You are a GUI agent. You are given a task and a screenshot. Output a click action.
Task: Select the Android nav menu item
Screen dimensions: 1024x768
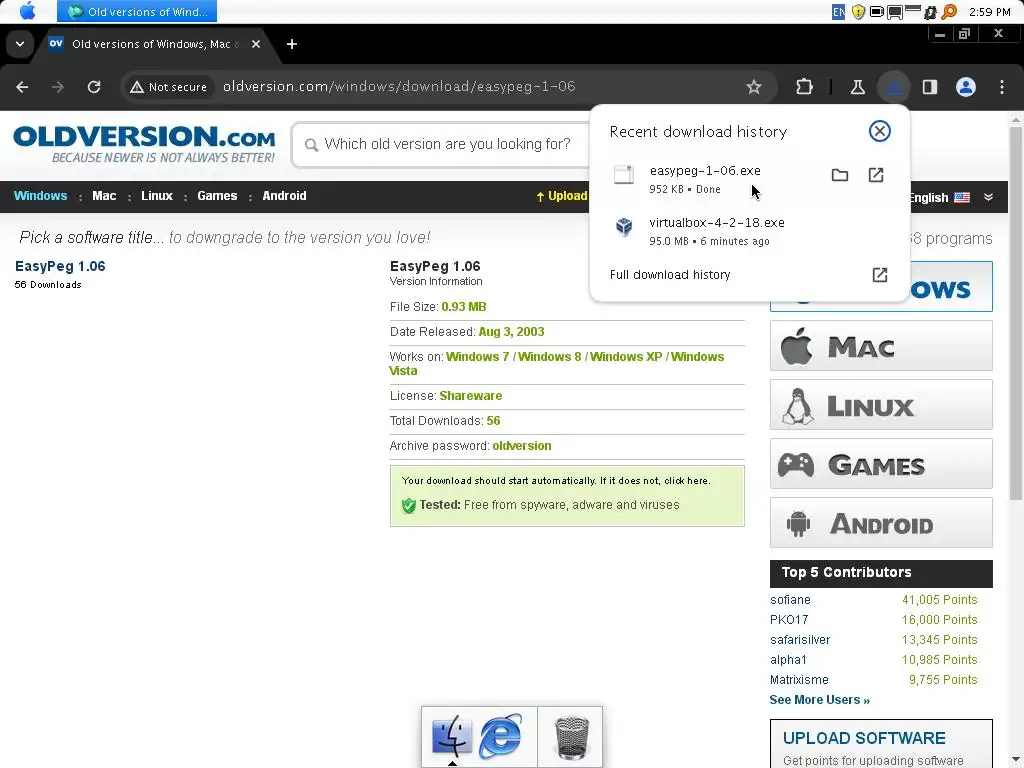click(x=284, y=196)
